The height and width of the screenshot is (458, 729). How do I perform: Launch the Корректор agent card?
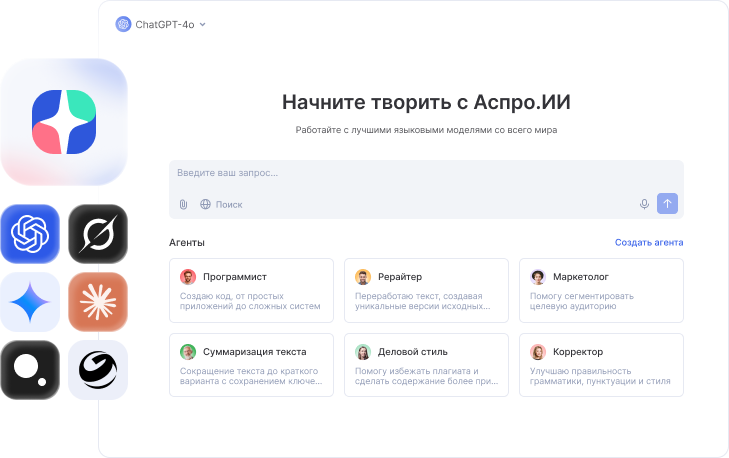click(x=601, y=365)
